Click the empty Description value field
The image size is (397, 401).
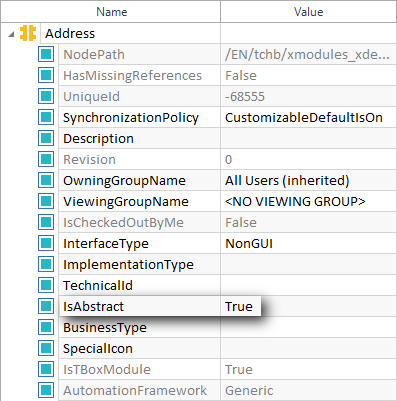point(308,138)
